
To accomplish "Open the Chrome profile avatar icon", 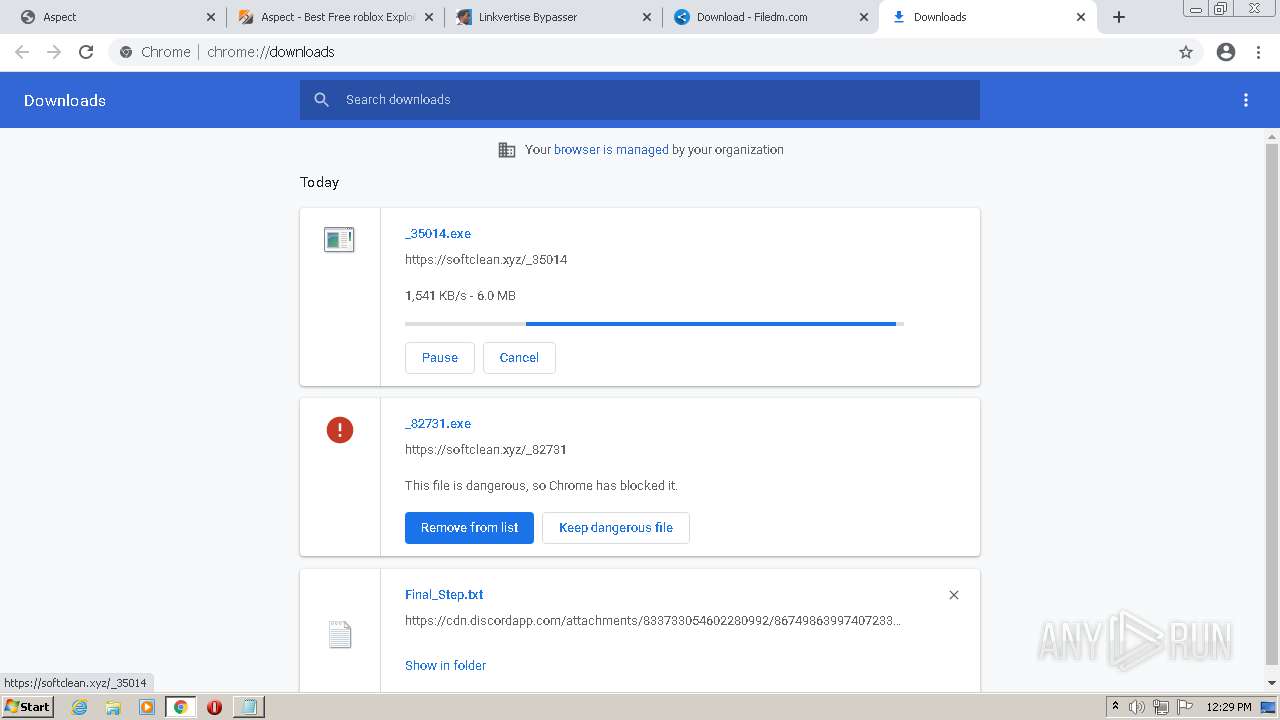I will coord(1226,52).
